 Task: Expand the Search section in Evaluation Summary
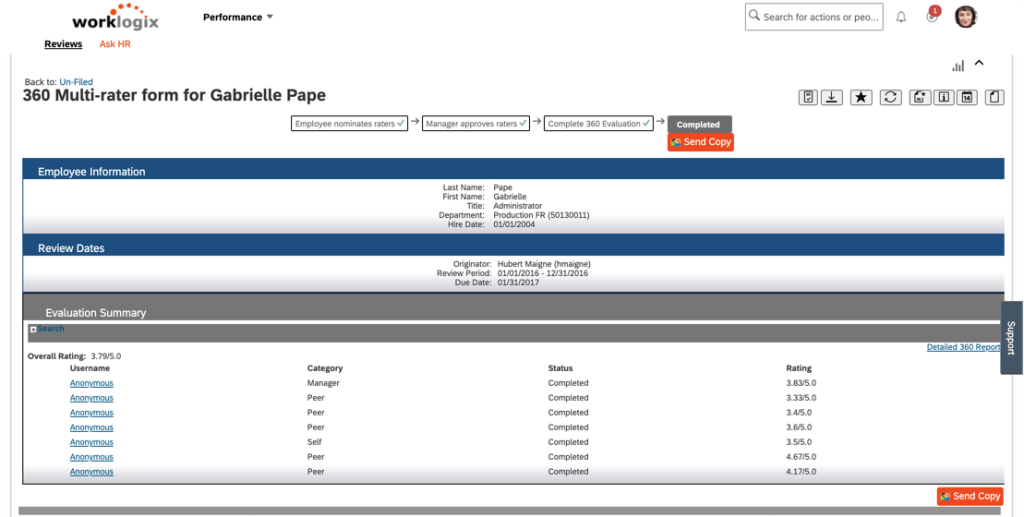click(x=33, y=329)
